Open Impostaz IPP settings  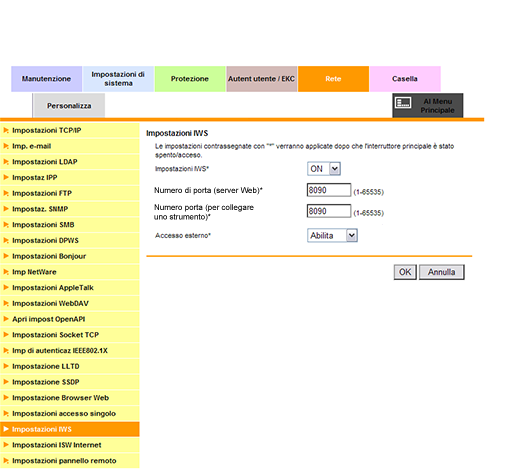point(70,177)
